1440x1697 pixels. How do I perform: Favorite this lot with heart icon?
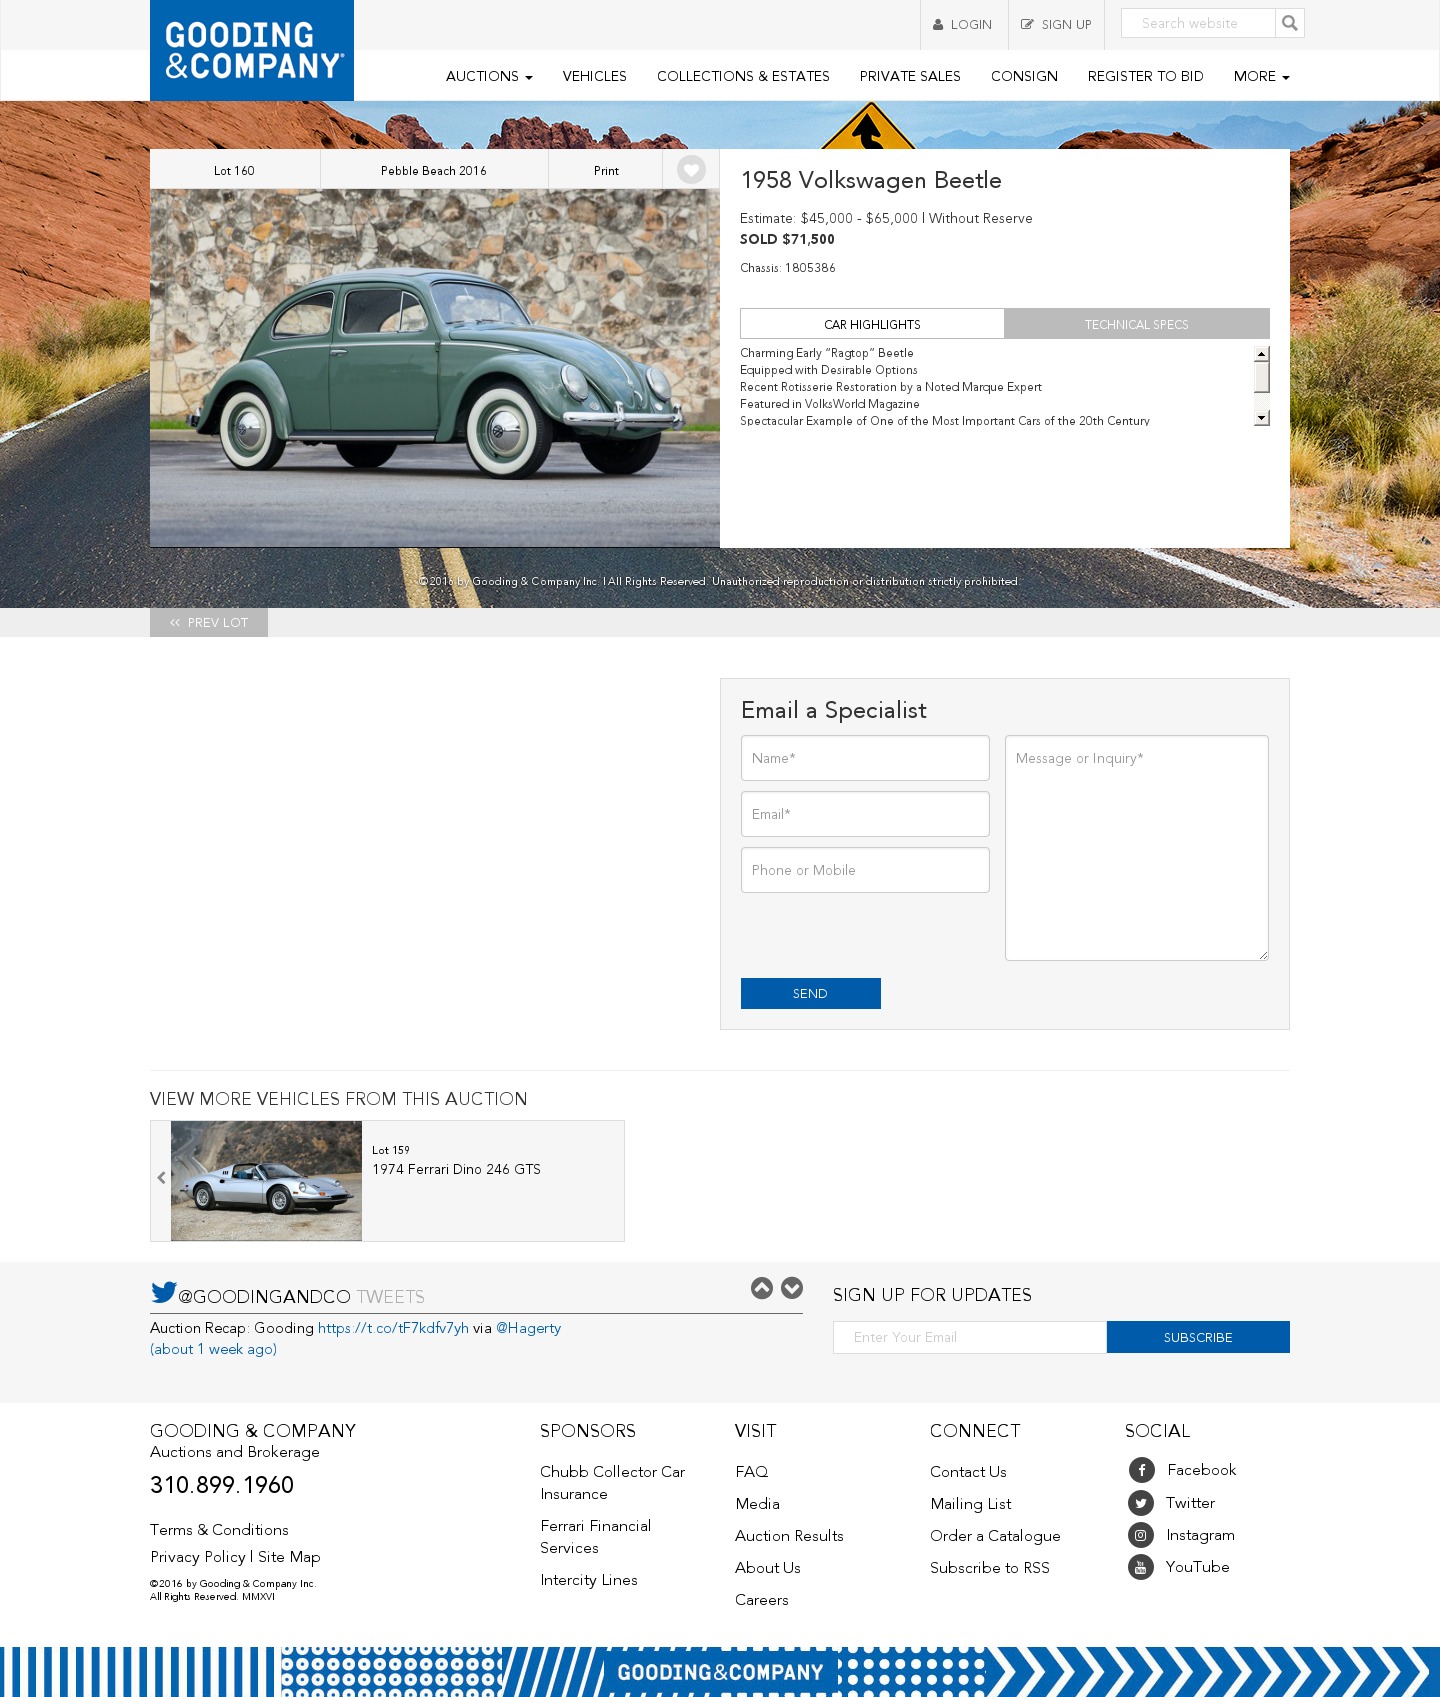tap(691, 170)
